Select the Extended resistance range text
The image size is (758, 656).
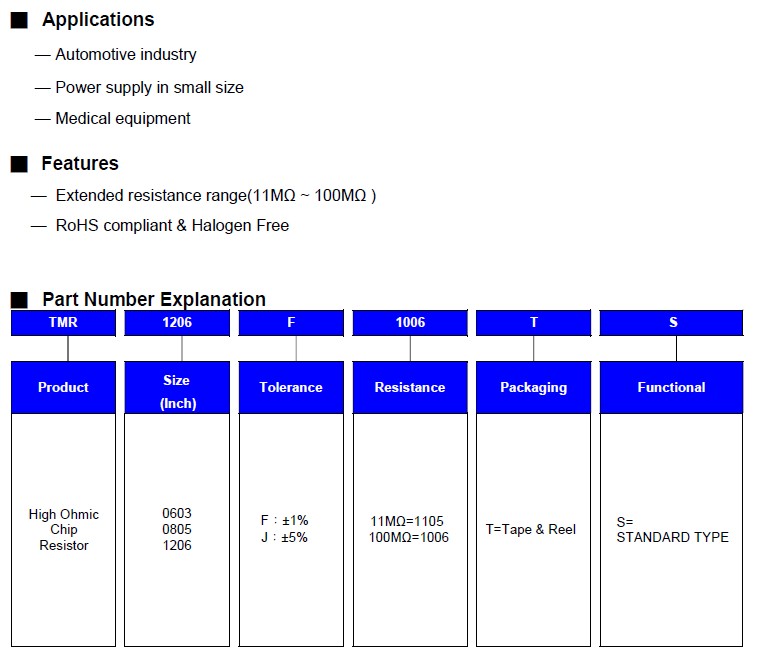tap(215, 196)
